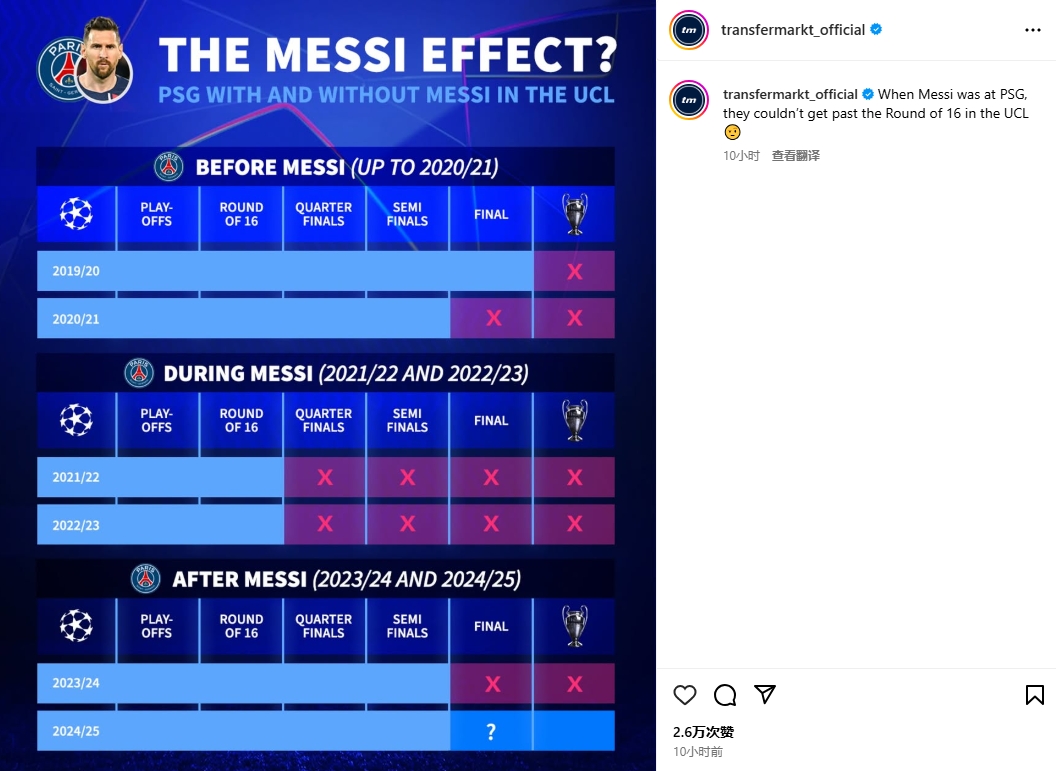Screen dimensions: 1056x771
Task: Open more options three-dot menu
Action: point(1033,30)
